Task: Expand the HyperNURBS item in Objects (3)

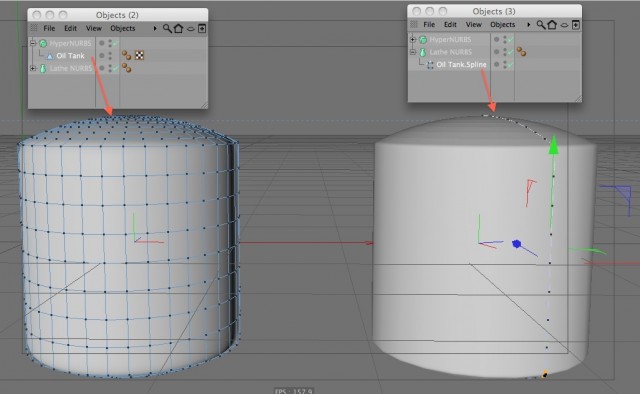Action: pyautogui.click(x=413, y=40)
